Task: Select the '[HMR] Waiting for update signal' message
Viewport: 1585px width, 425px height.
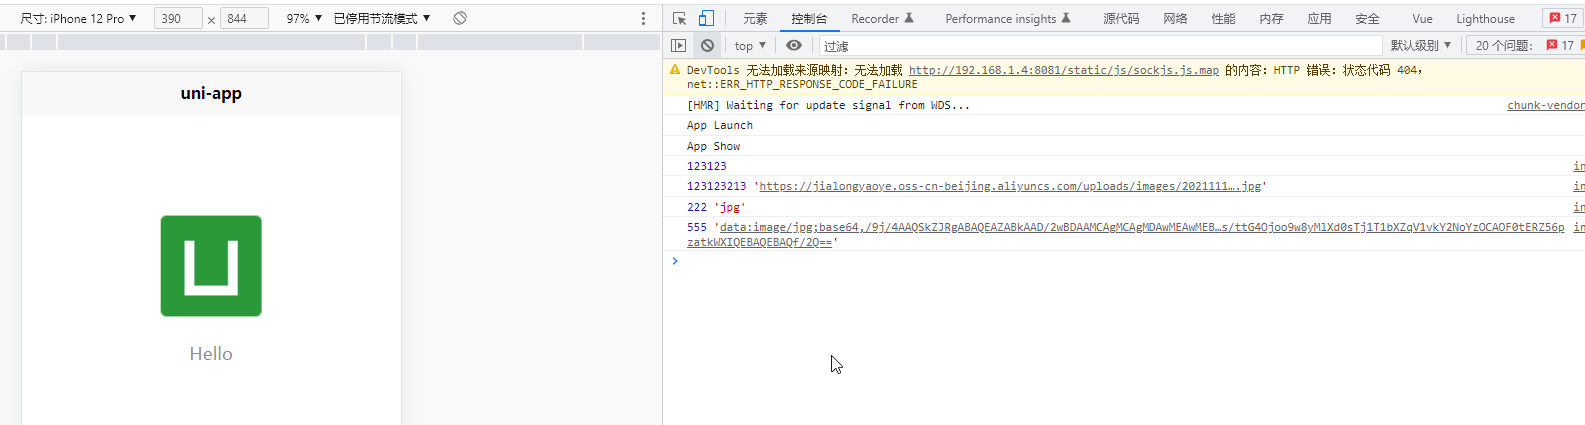Action: [x=828, y=105]
